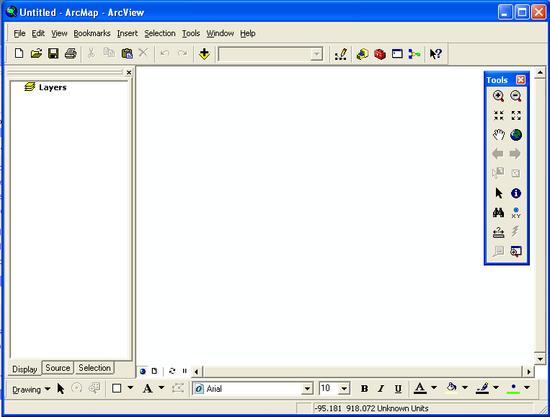Image resolution: width=550 pixels, height=417 pixels.
Task: Paste from the clipboard icon
Action: pos(127,54)
